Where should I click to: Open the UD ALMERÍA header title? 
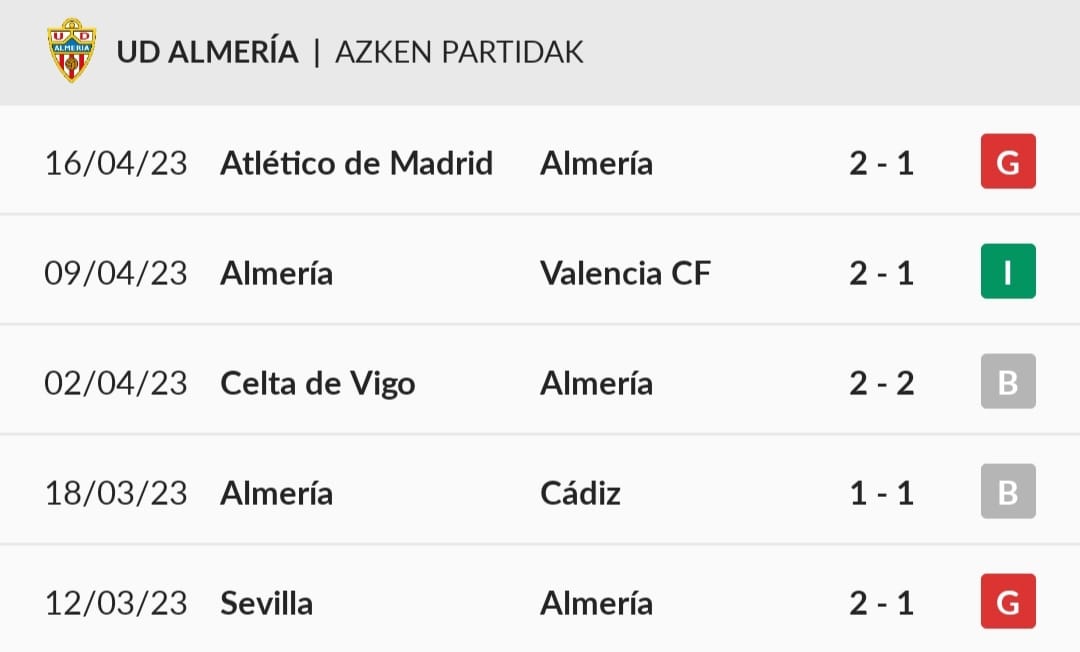[207, 52]
